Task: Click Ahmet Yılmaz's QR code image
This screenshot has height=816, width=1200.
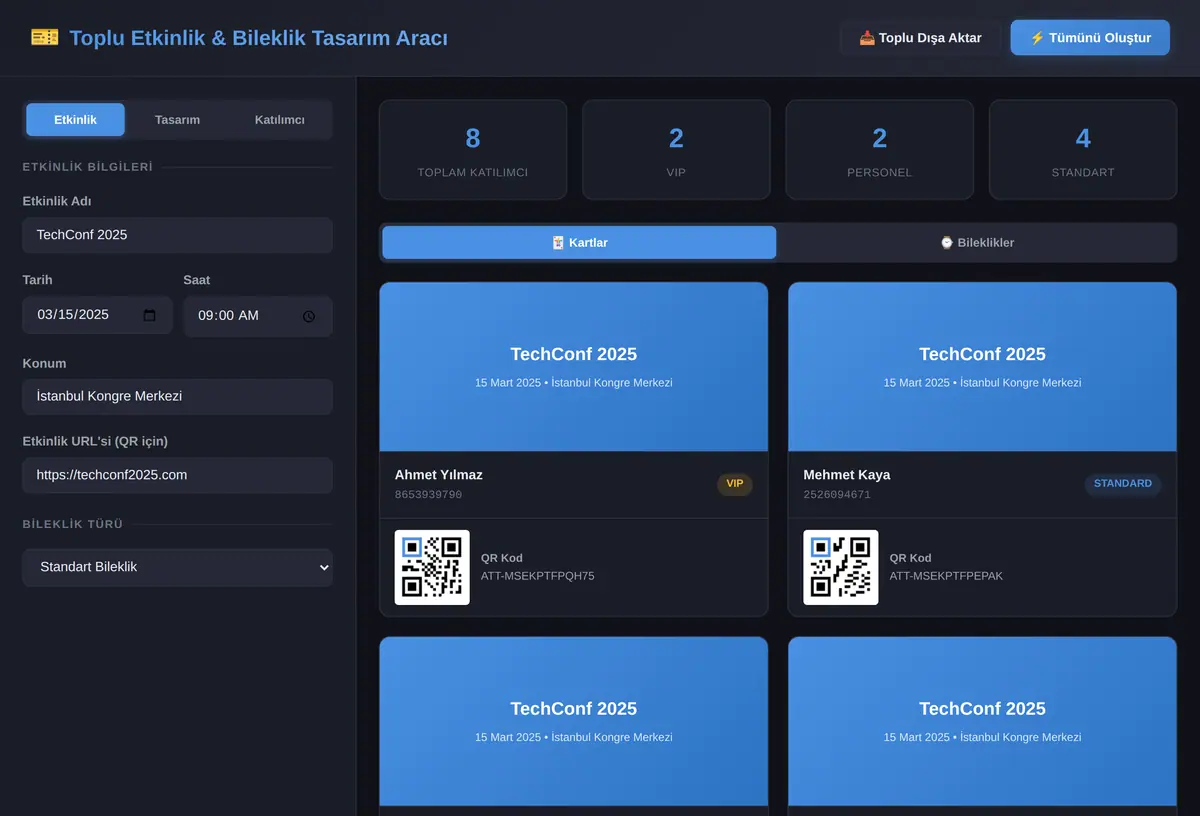Action: tap(432, 567)
